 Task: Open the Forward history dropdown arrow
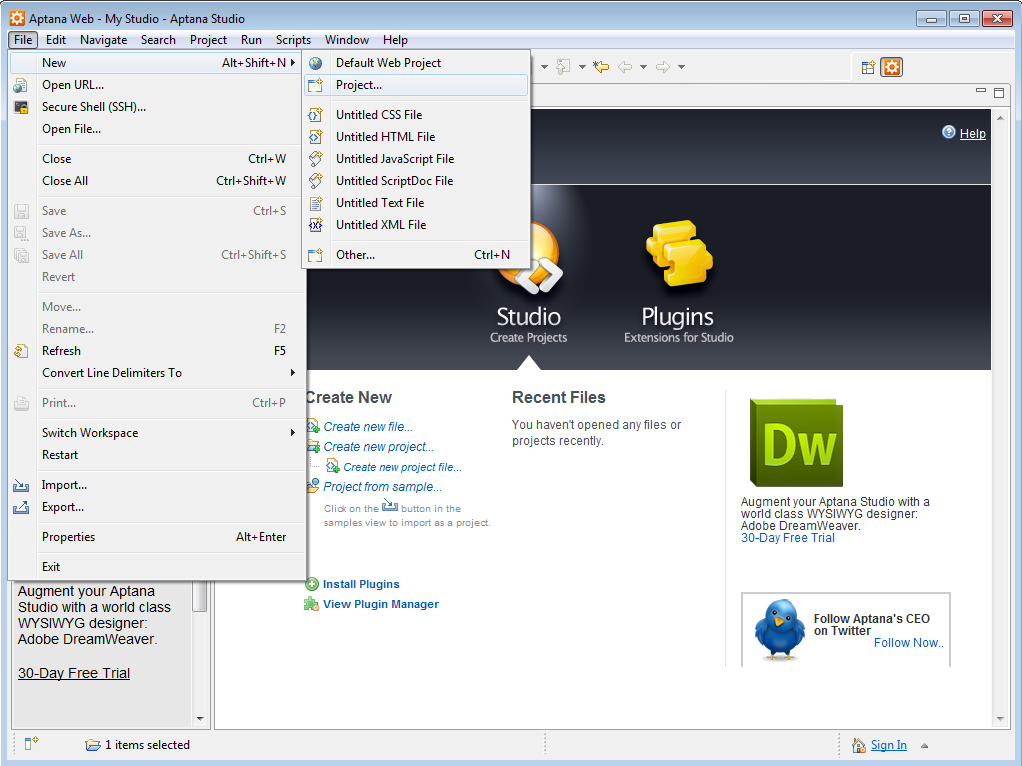(681, 66)
